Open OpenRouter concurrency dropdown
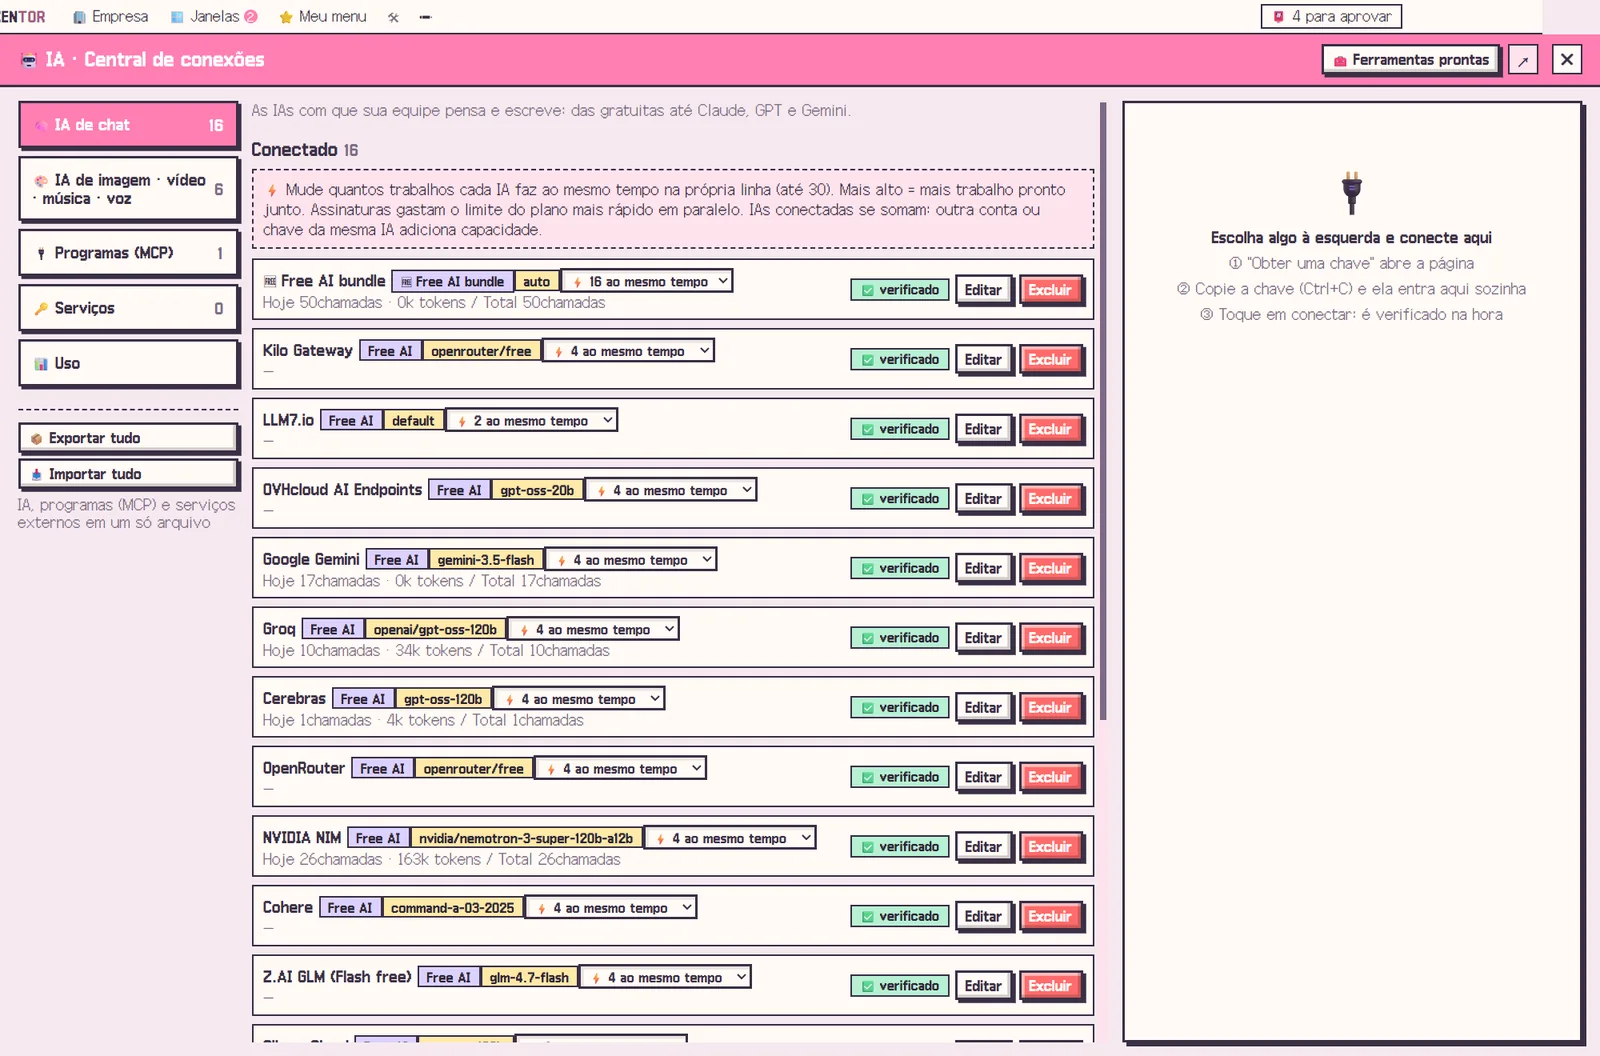This screenshot has height=1056, width=1600. coord(621,768)
